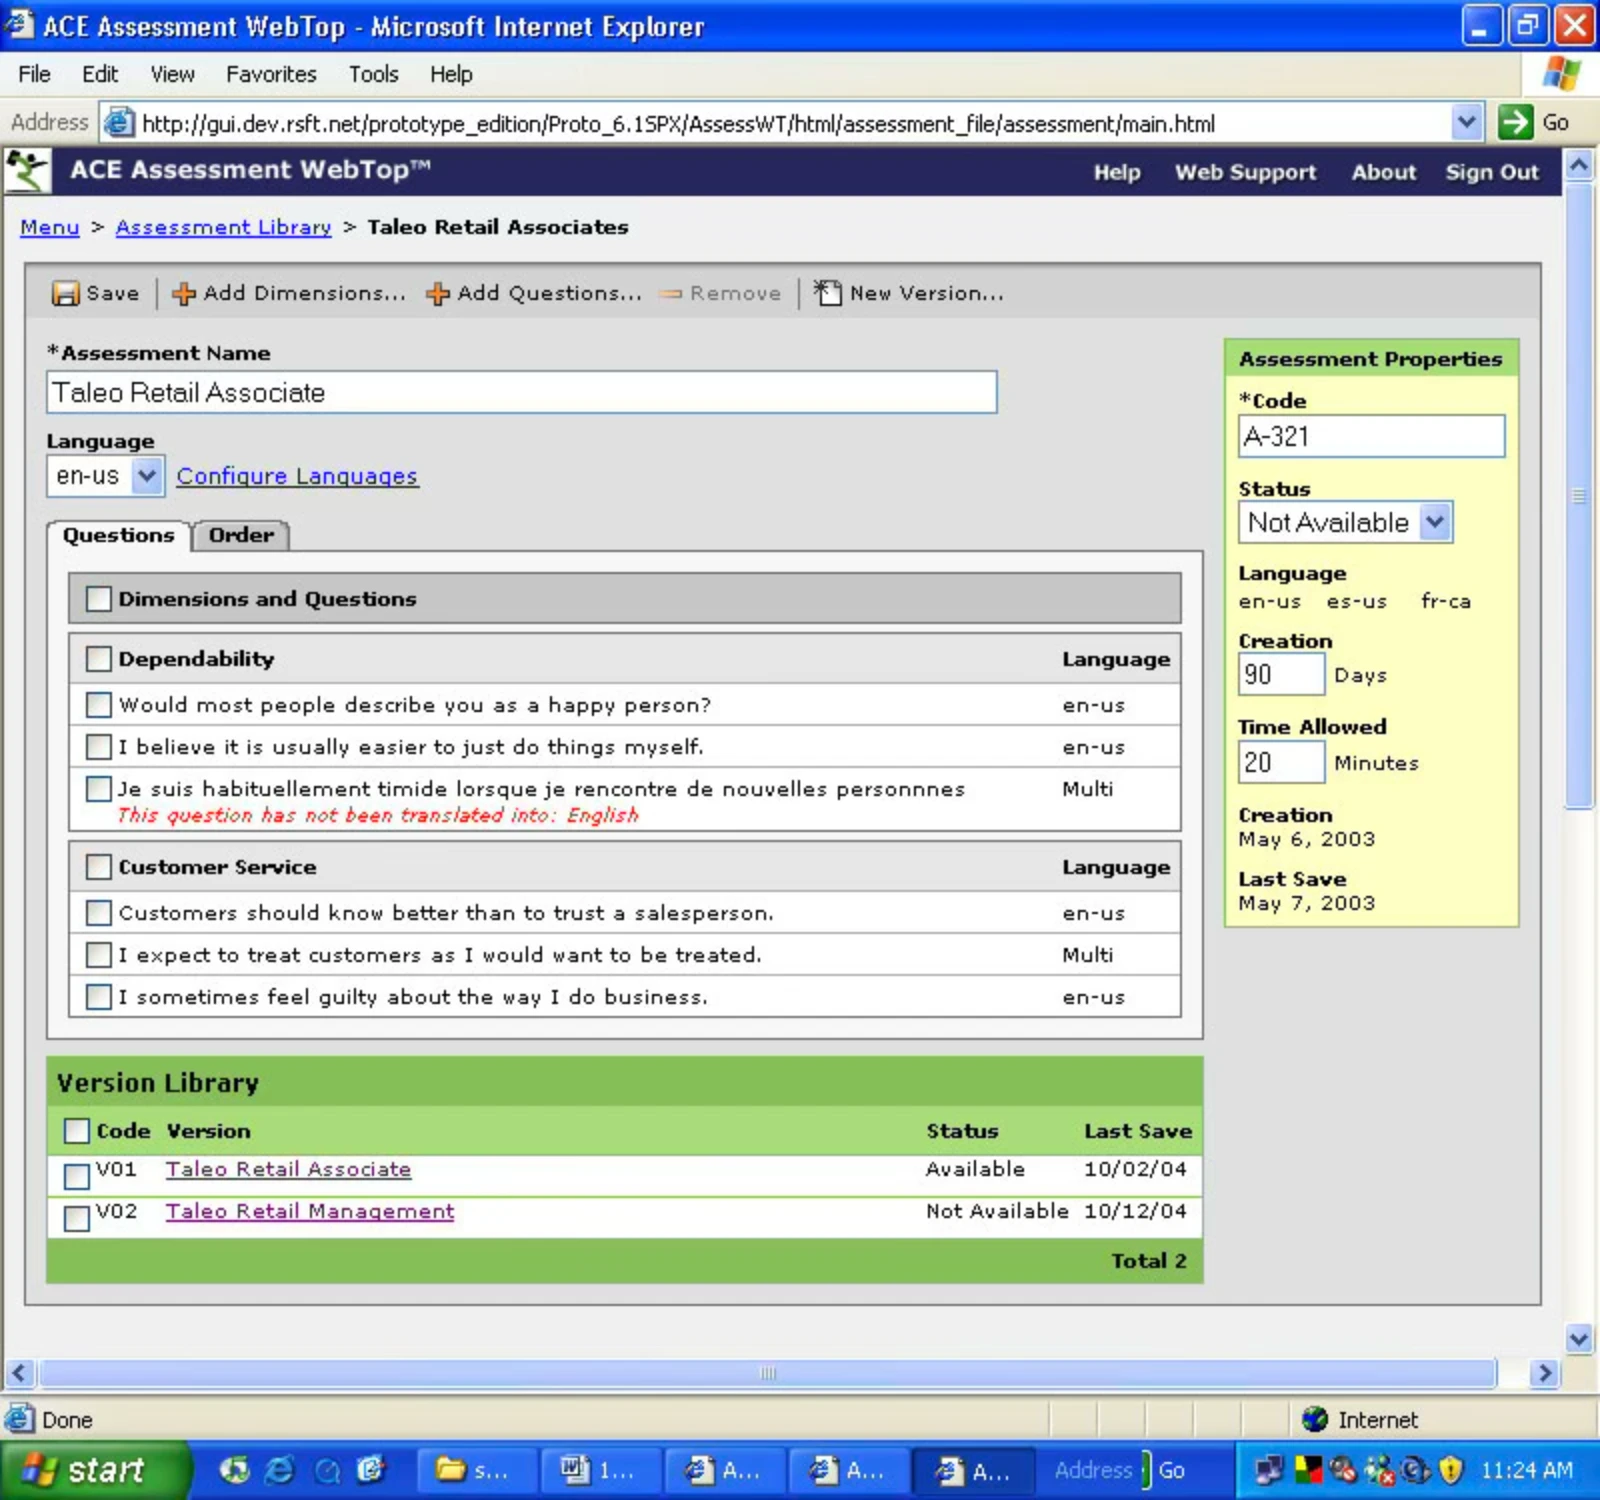Open the browser Help menu

(x=451, y=74)
